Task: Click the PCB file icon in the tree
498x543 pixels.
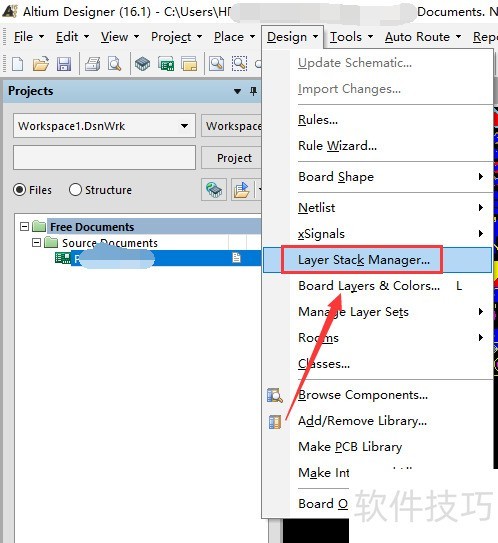Action: pyautogui.click(x=63, y=258)
